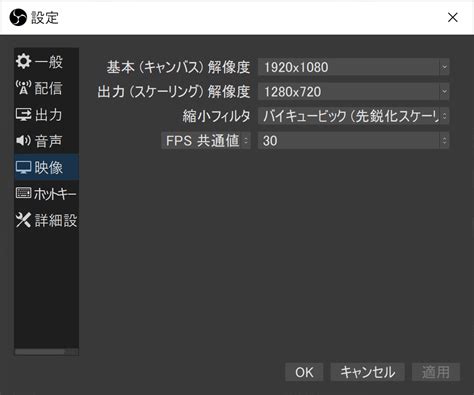474x395 pixels.
Task: Close the 設定 dialog window
Action: point(452,17)
